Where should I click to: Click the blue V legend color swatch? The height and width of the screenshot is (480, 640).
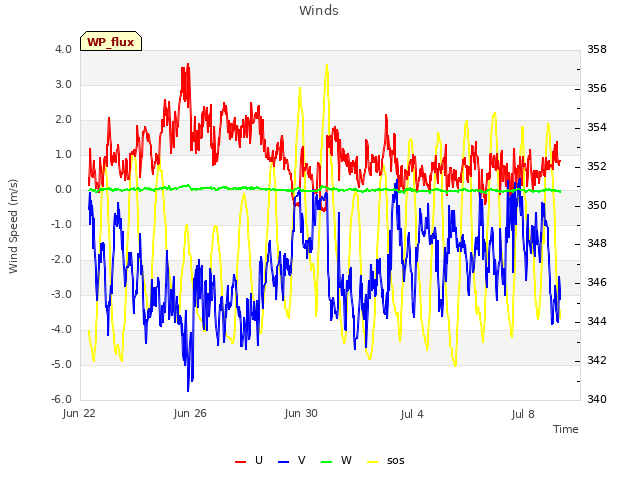283,462
